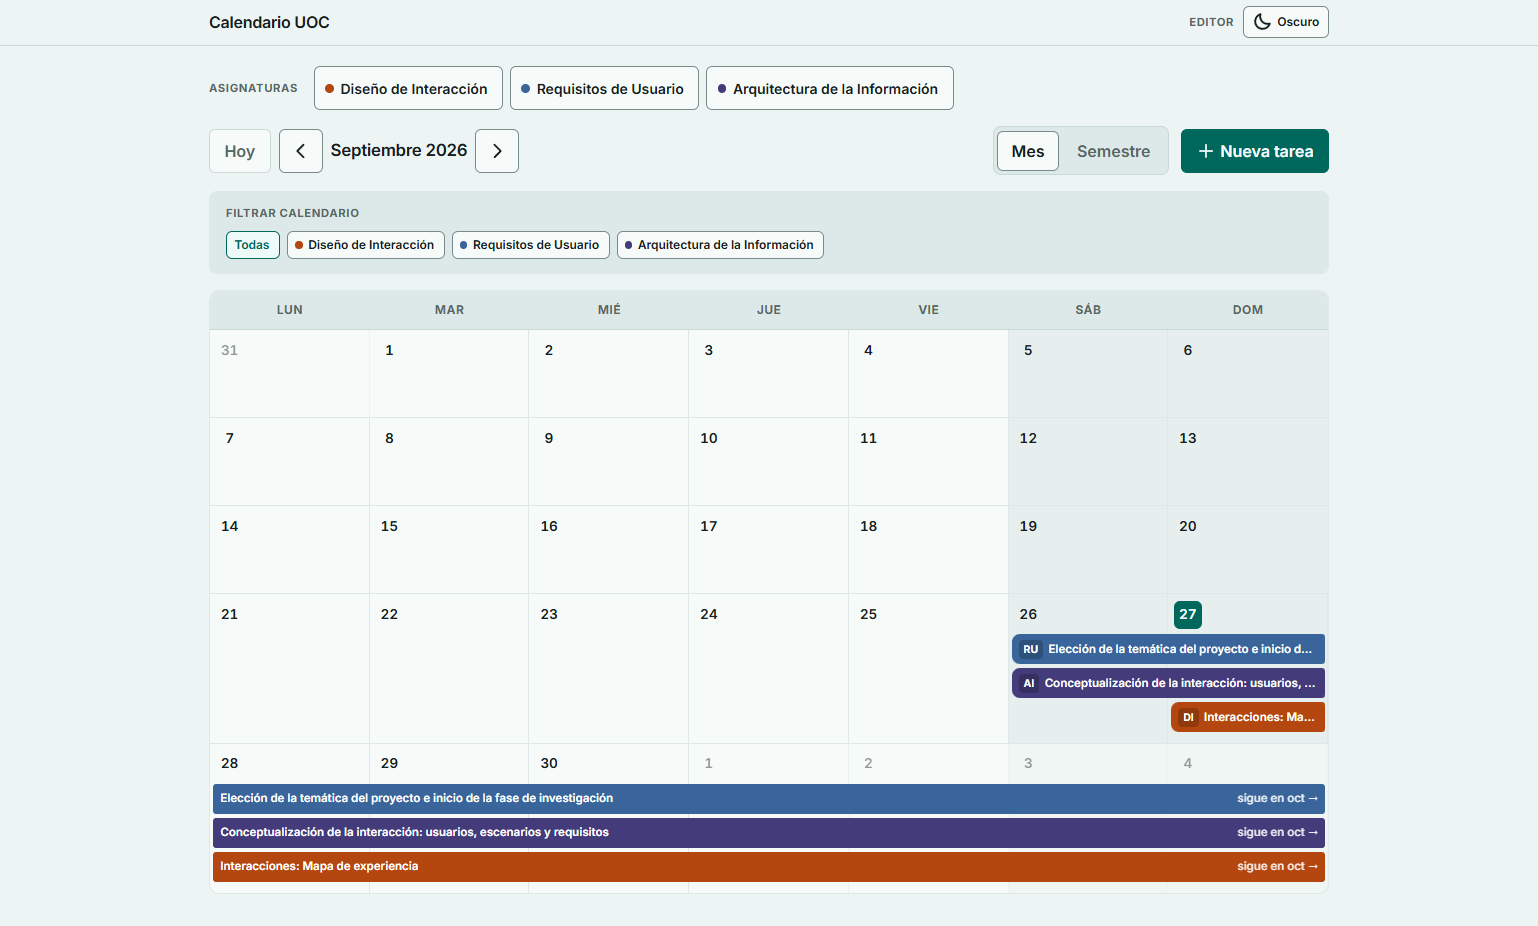
Task: Open purple Conceptualización de la interacción week bar
Action: (x=768, y=833)
